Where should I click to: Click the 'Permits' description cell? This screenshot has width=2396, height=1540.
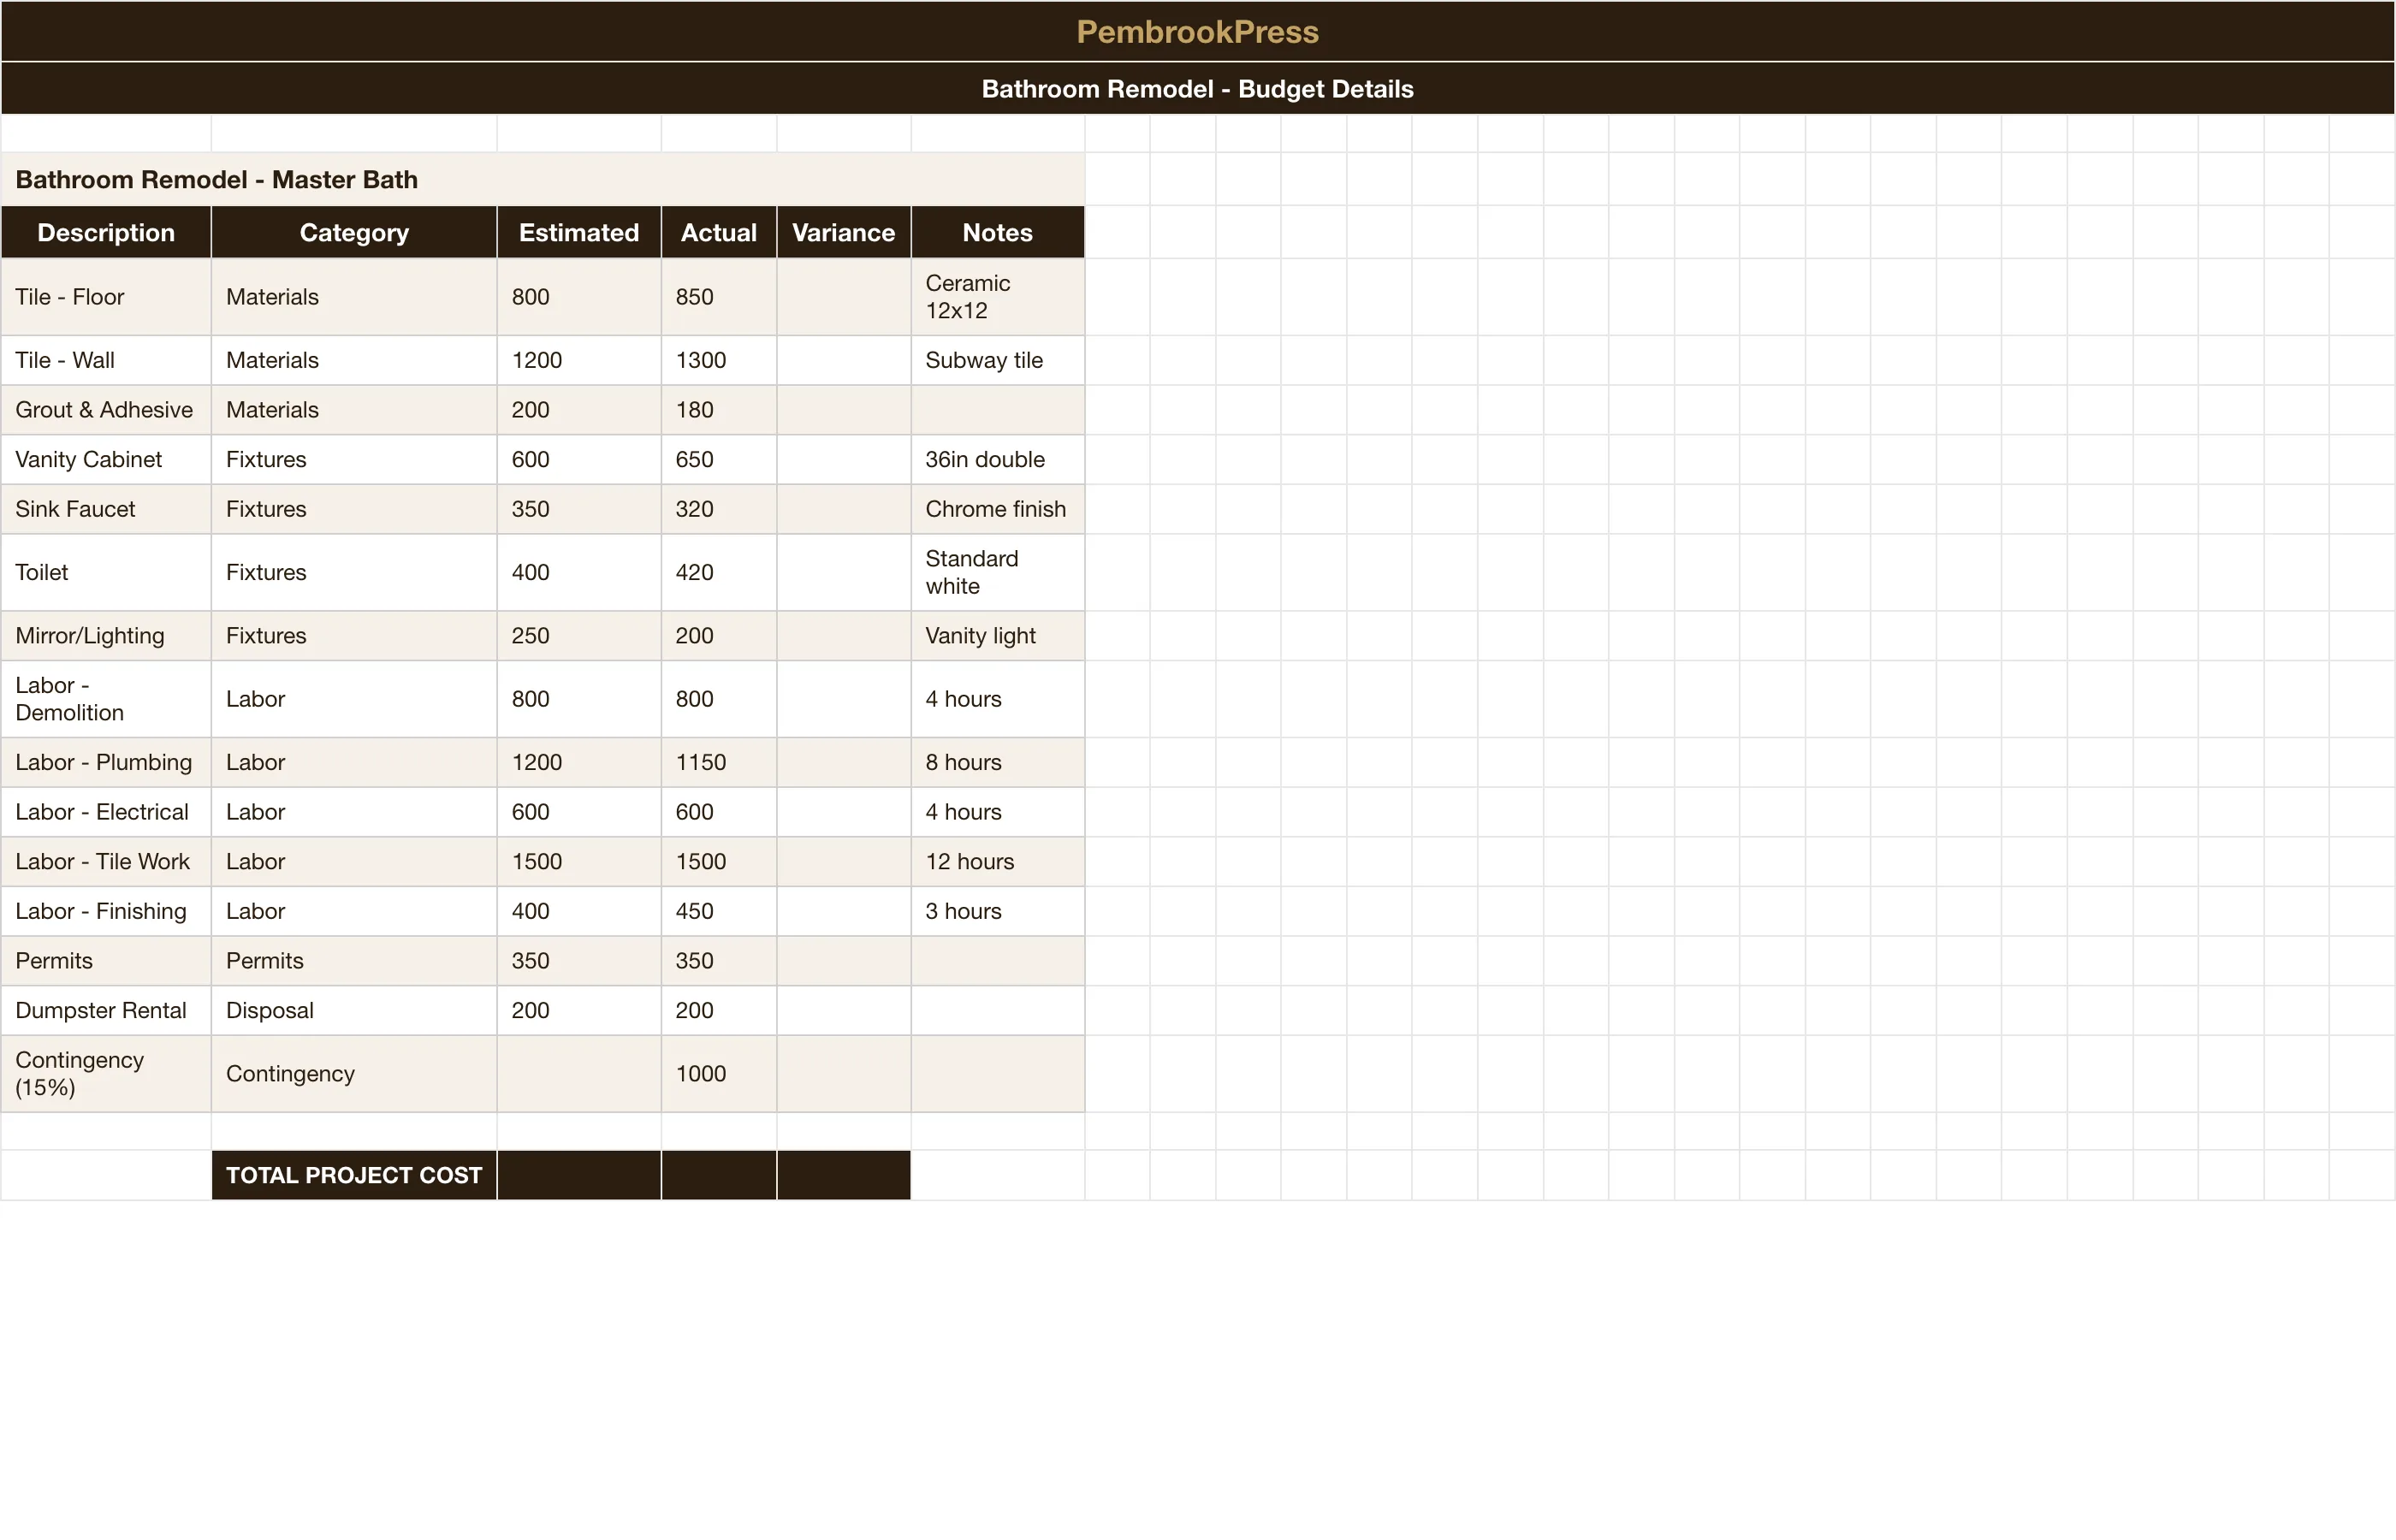click(x=106, y=961)
